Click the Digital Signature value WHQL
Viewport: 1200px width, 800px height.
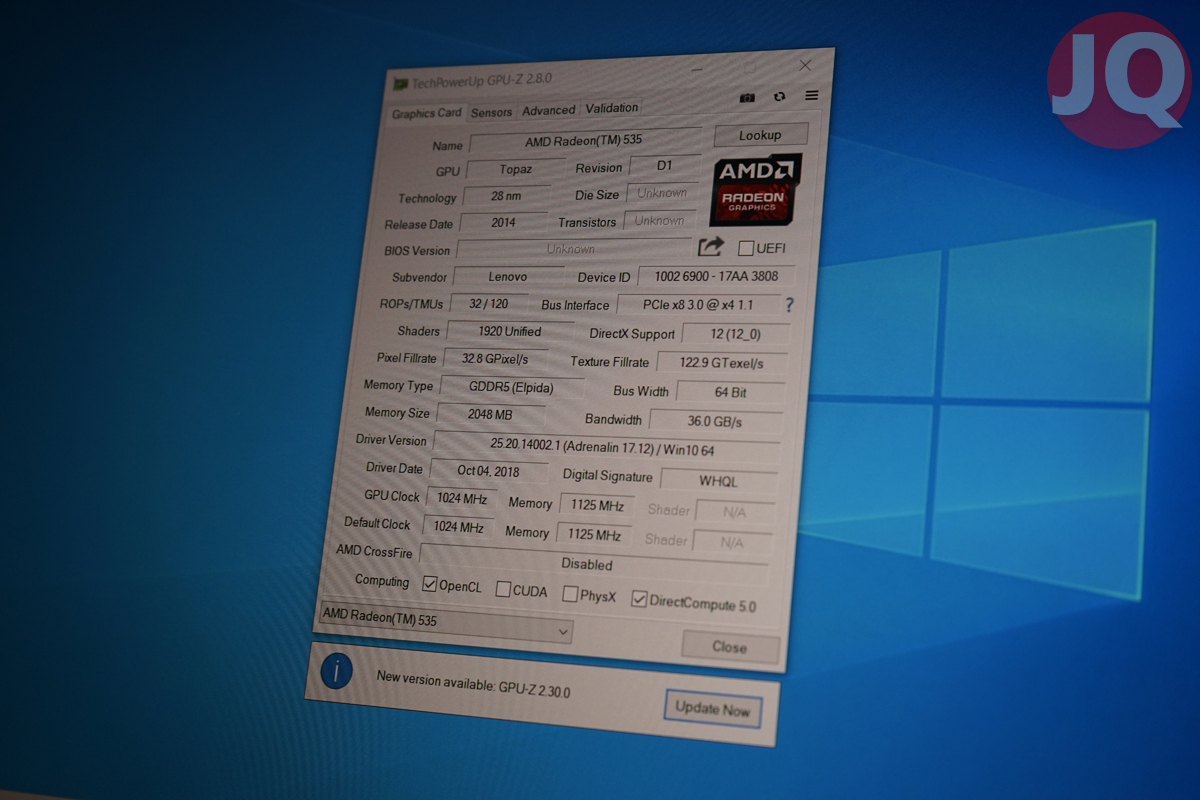tap(718, 481)
